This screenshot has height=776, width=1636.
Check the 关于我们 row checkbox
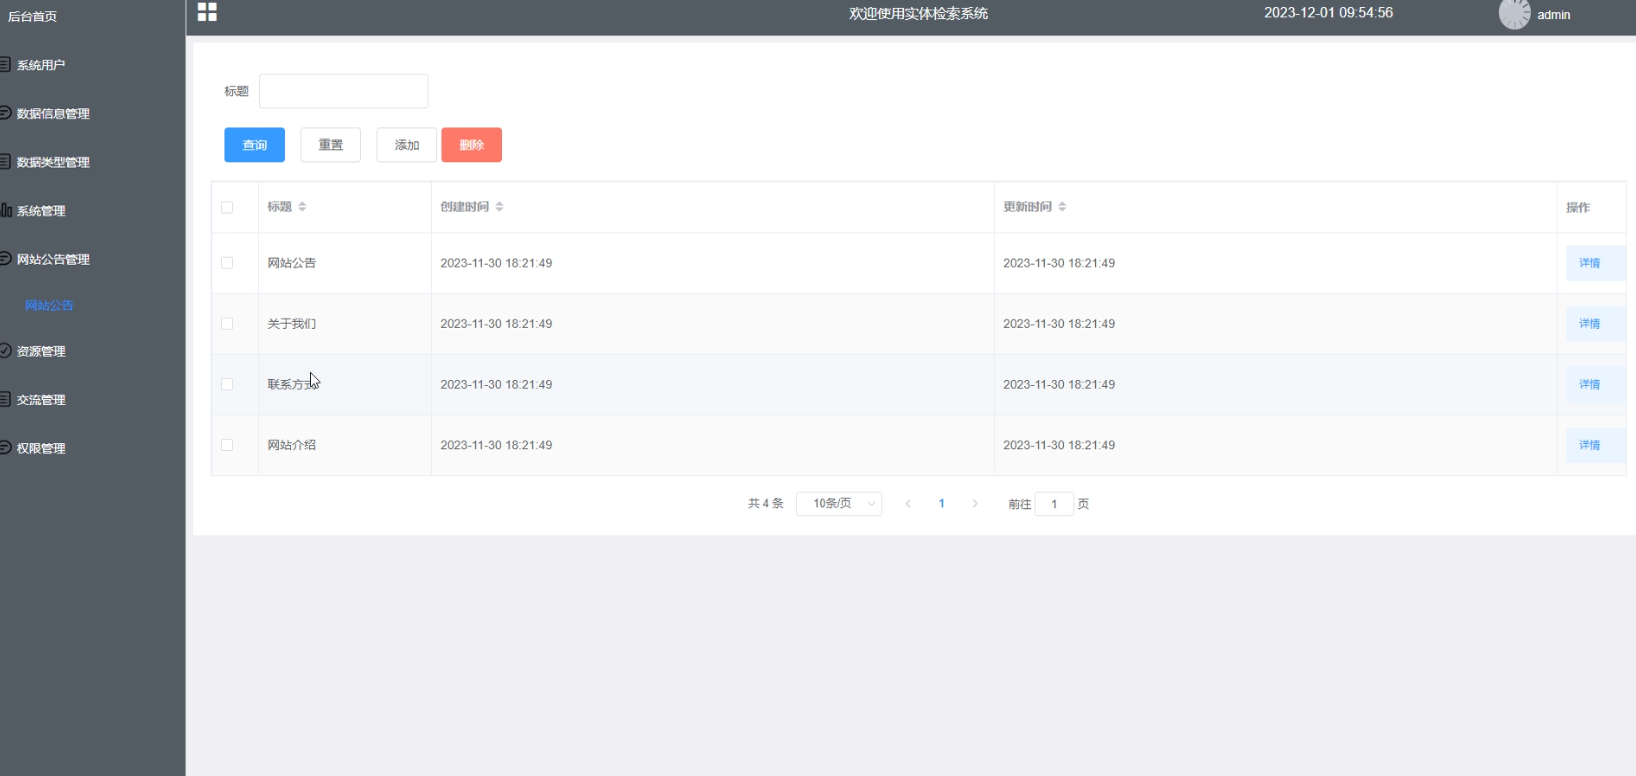point(227,324)
